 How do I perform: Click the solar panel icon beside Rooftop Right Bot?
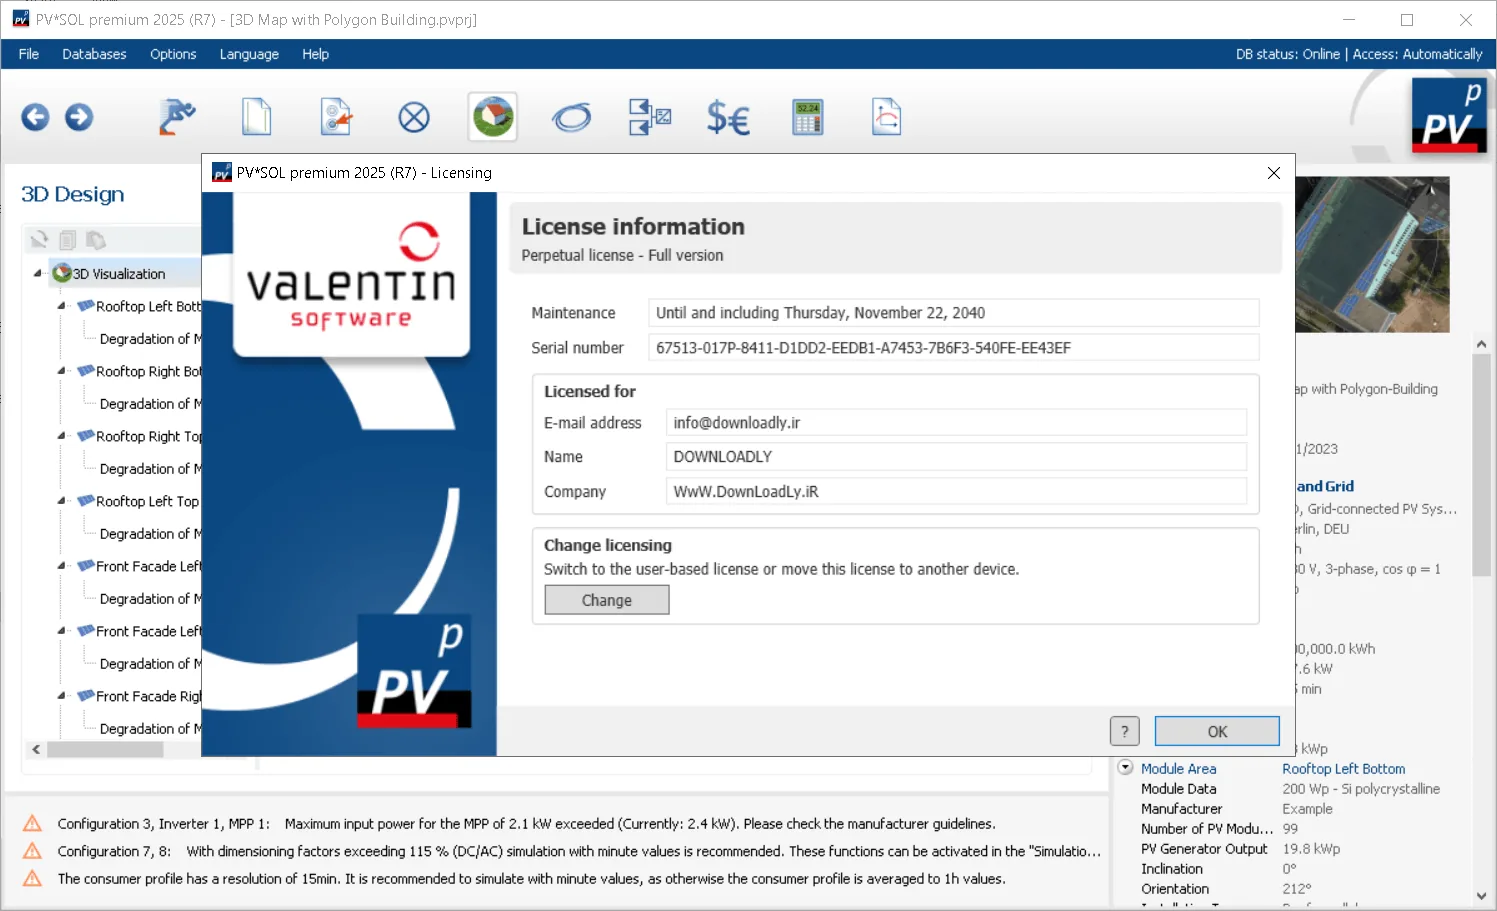pyautogui.click(x=86, y=371)
